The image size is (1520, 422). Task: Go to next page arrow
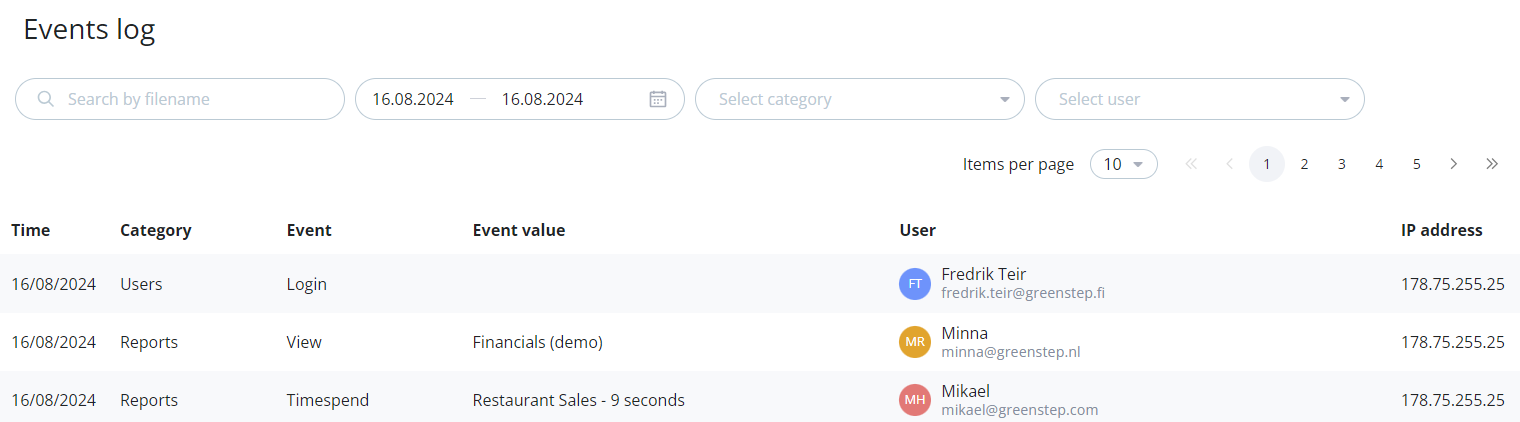coord(1454,164)
